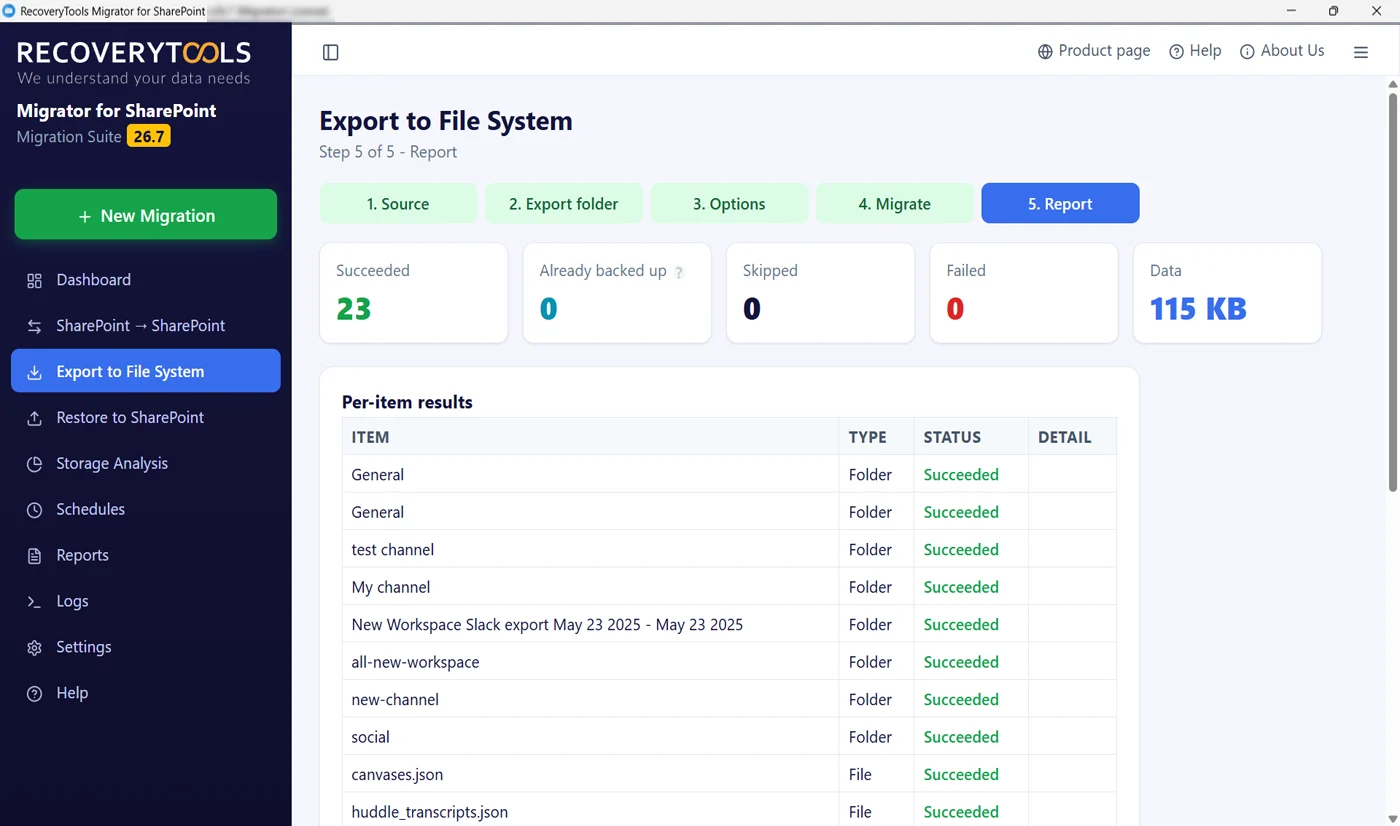
Task: Click the Logs terminal icon
Action: (34, 603)
